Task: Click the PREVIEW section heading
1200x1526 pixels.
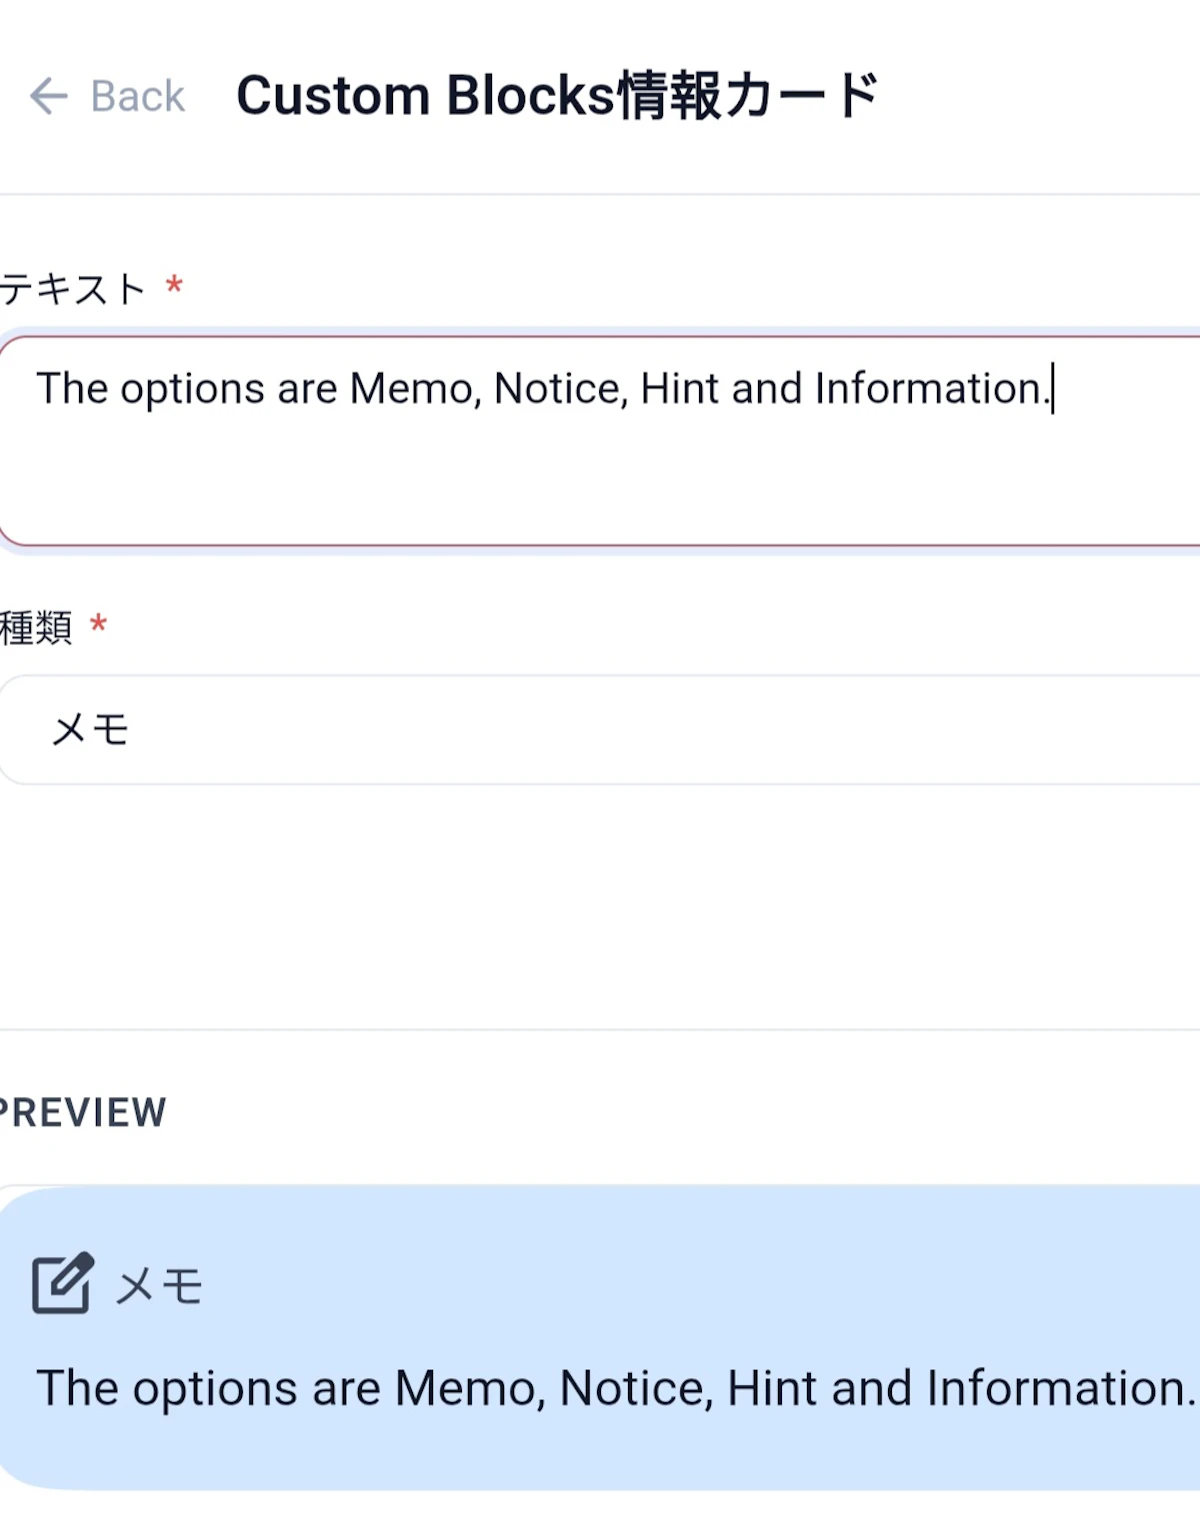Action: [83, 1113]
